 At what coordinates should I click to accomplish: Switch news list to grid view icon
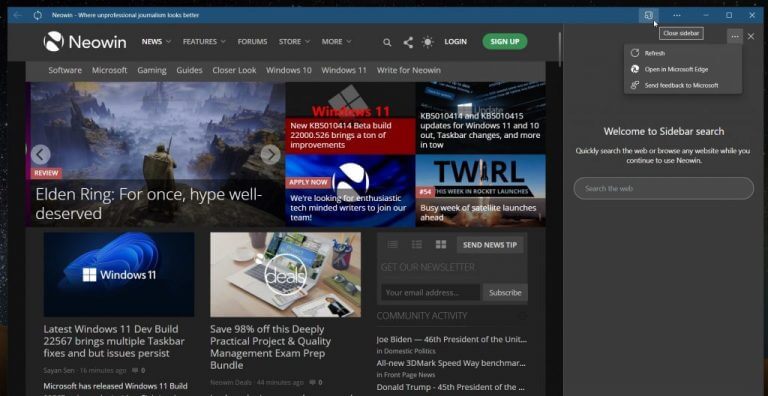(x=441, y=245)
